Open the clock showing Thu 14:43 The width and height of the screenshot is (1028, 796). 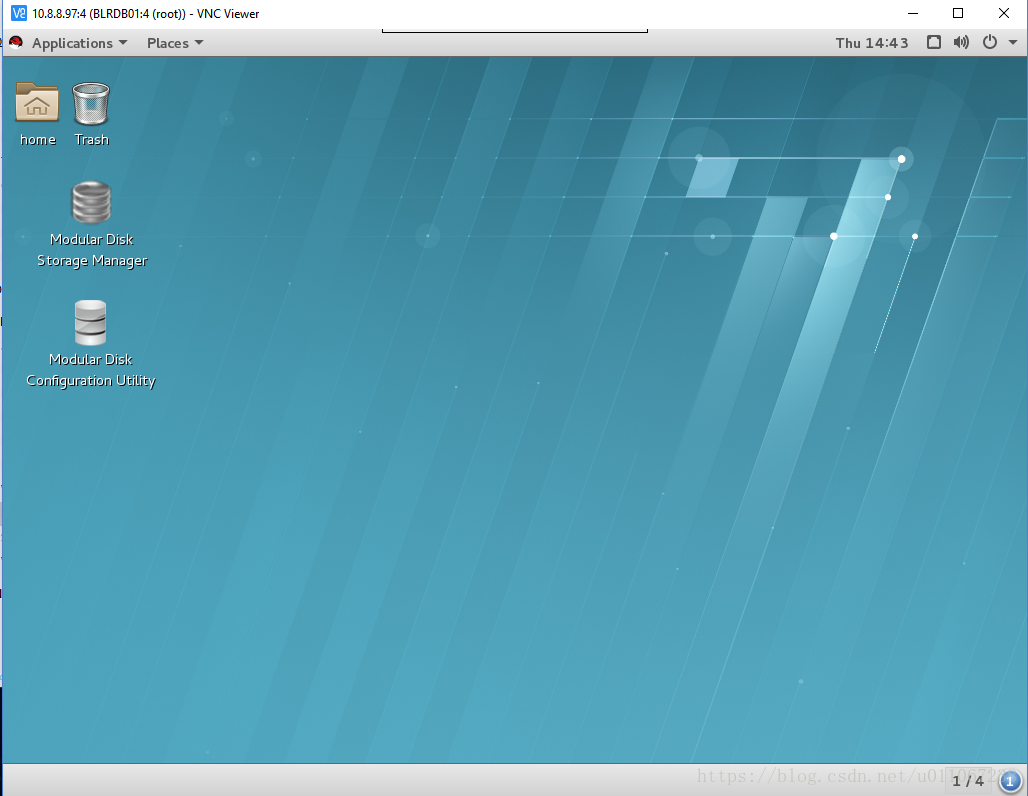click(872, 43)
